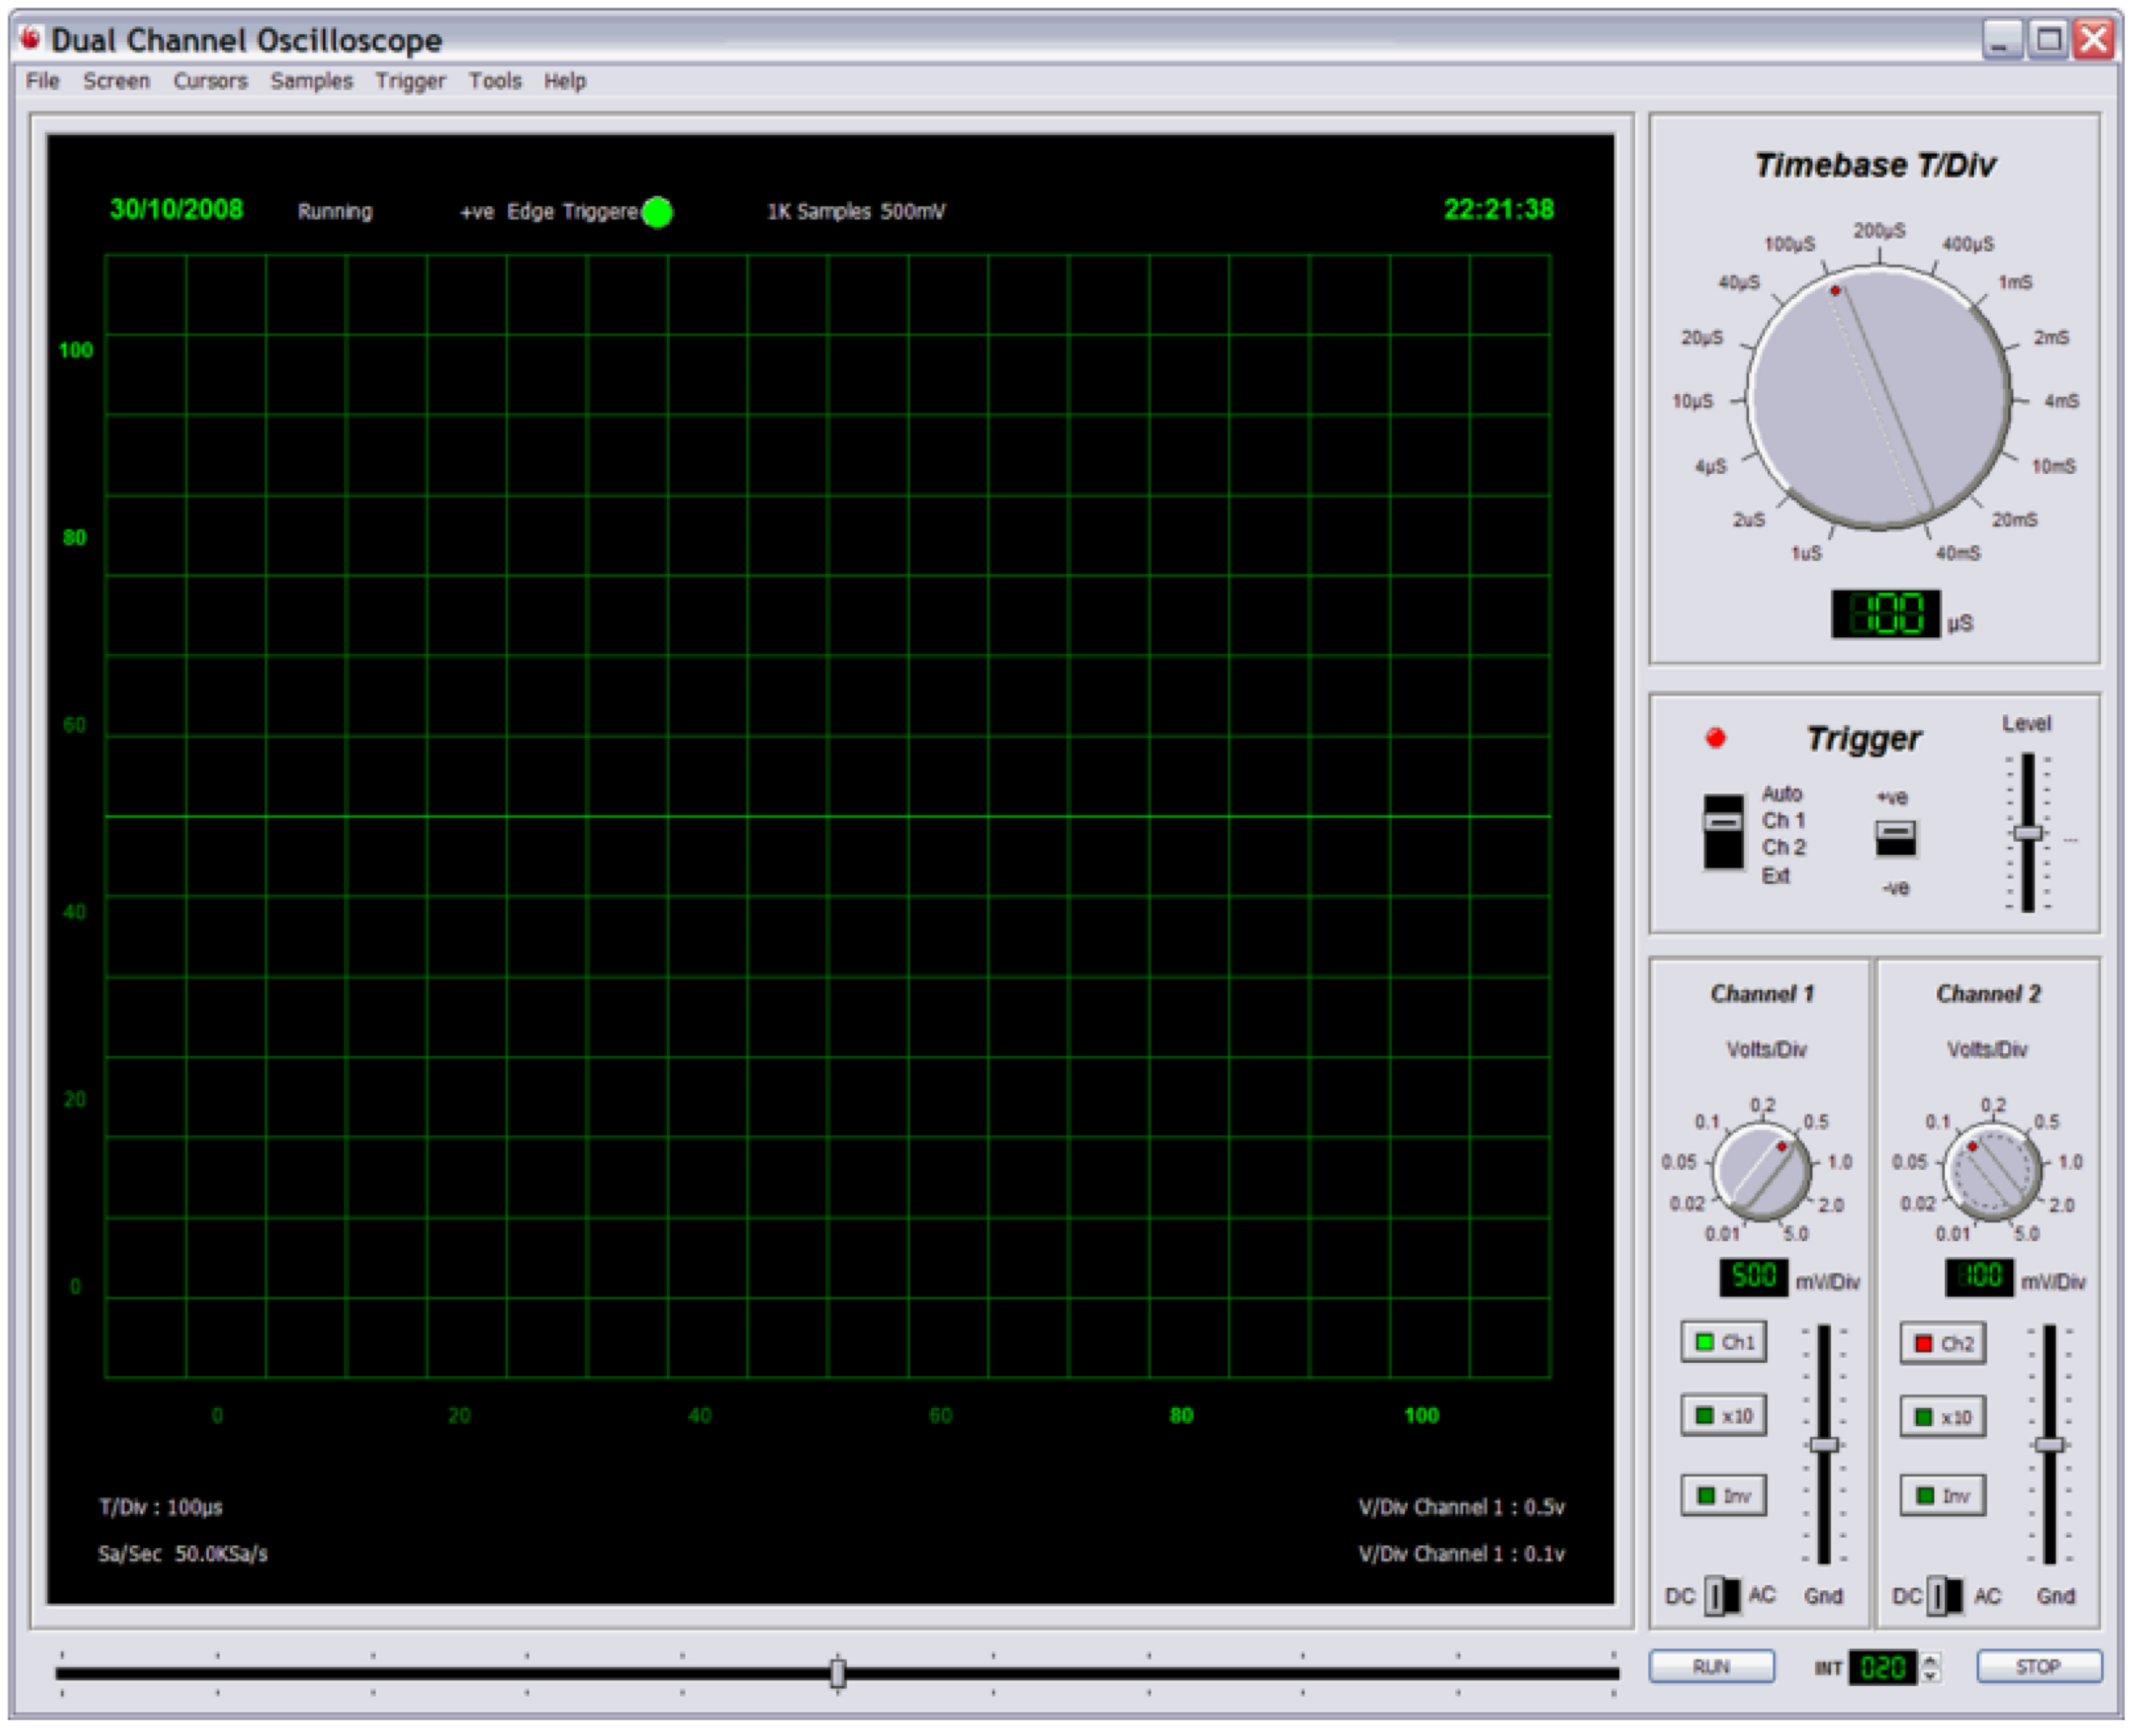Toggle the Ch1 enable button

click(1723, 1342)
